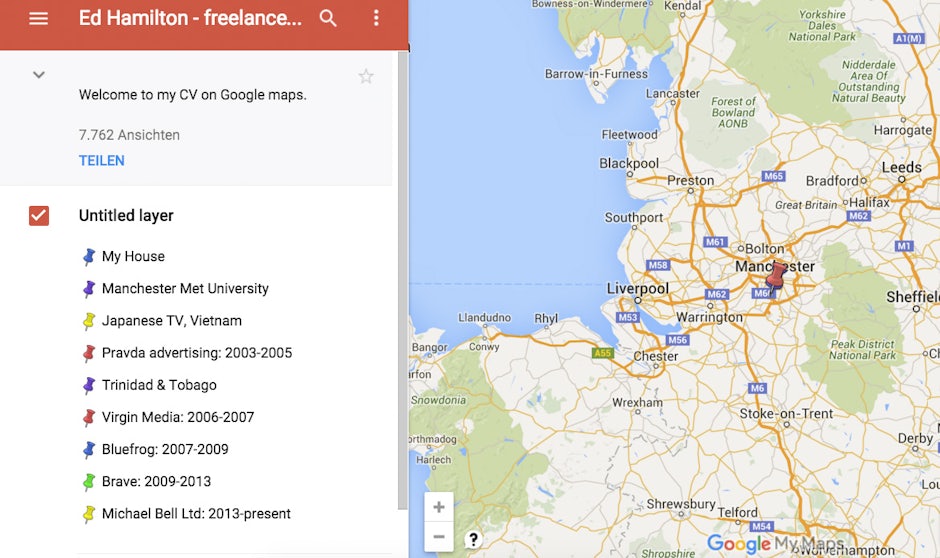Click the M56 motorway shield
Screen dimensions: 940x558
[677, 340]
